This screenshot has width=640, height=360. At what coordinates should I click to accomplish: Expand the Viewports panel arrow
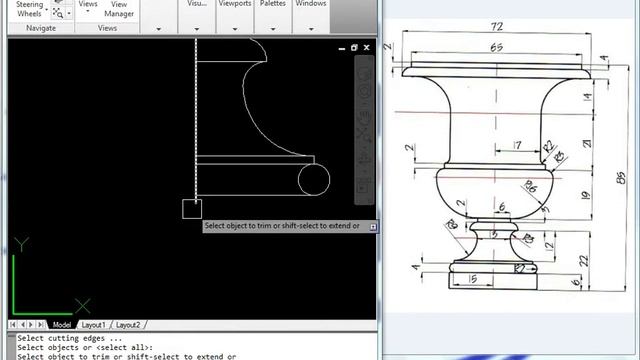click(235, 29)
